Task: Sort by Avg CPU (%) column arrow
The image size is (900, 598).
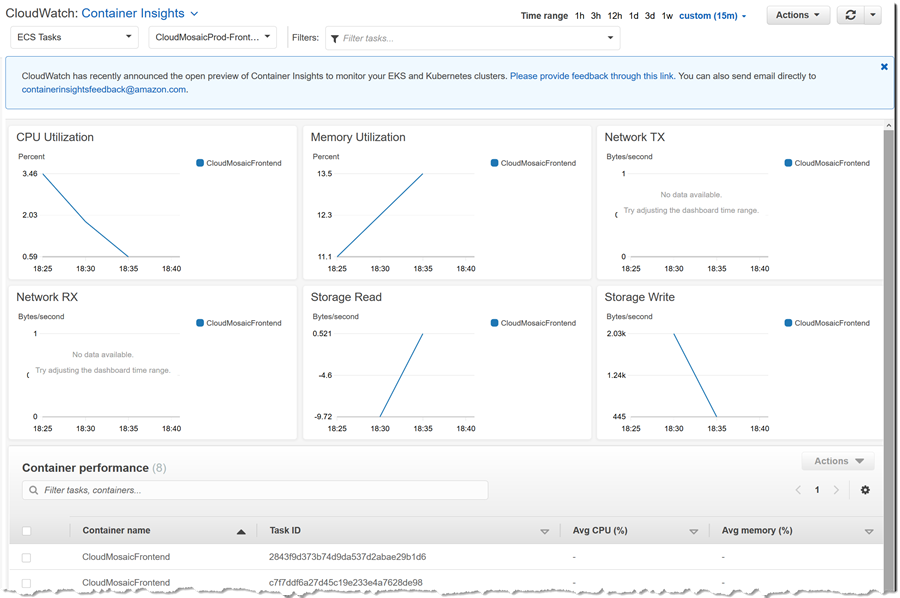Action: point(693,531)
